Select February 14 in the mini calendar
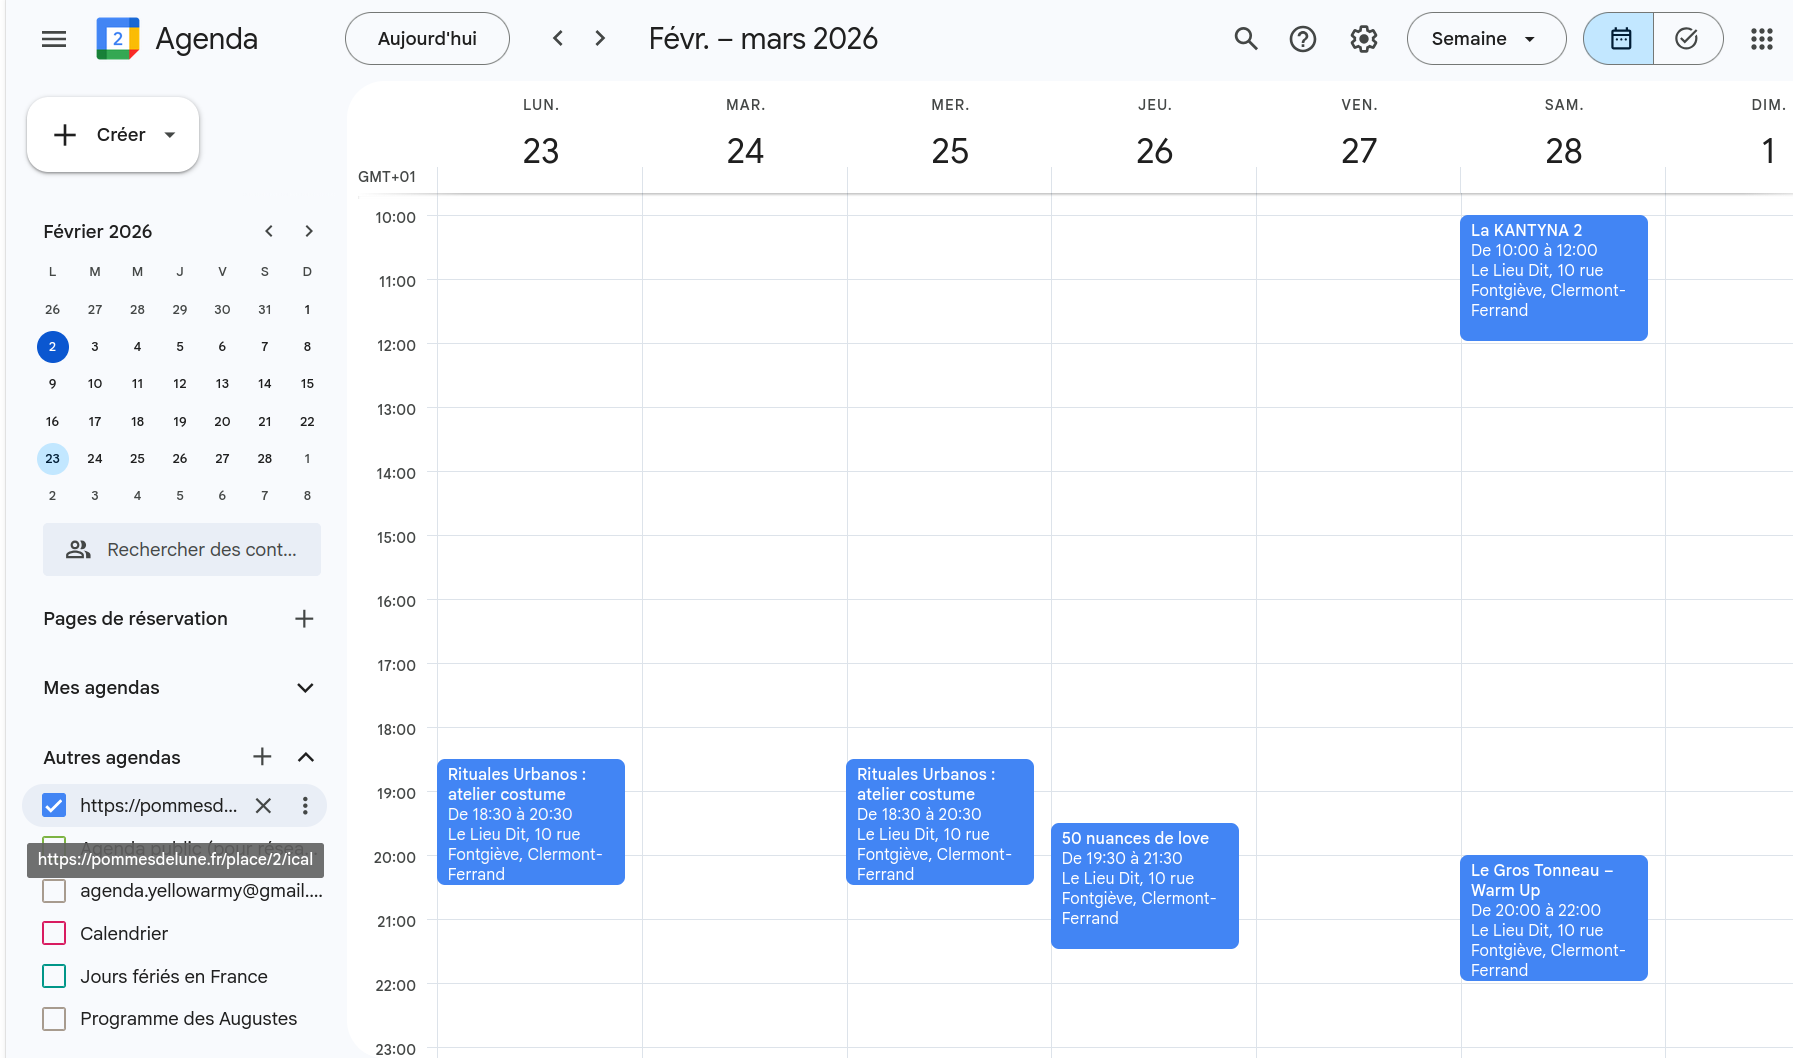The width and height of the screenshot is (1793, 1058). tap(265, 384)
